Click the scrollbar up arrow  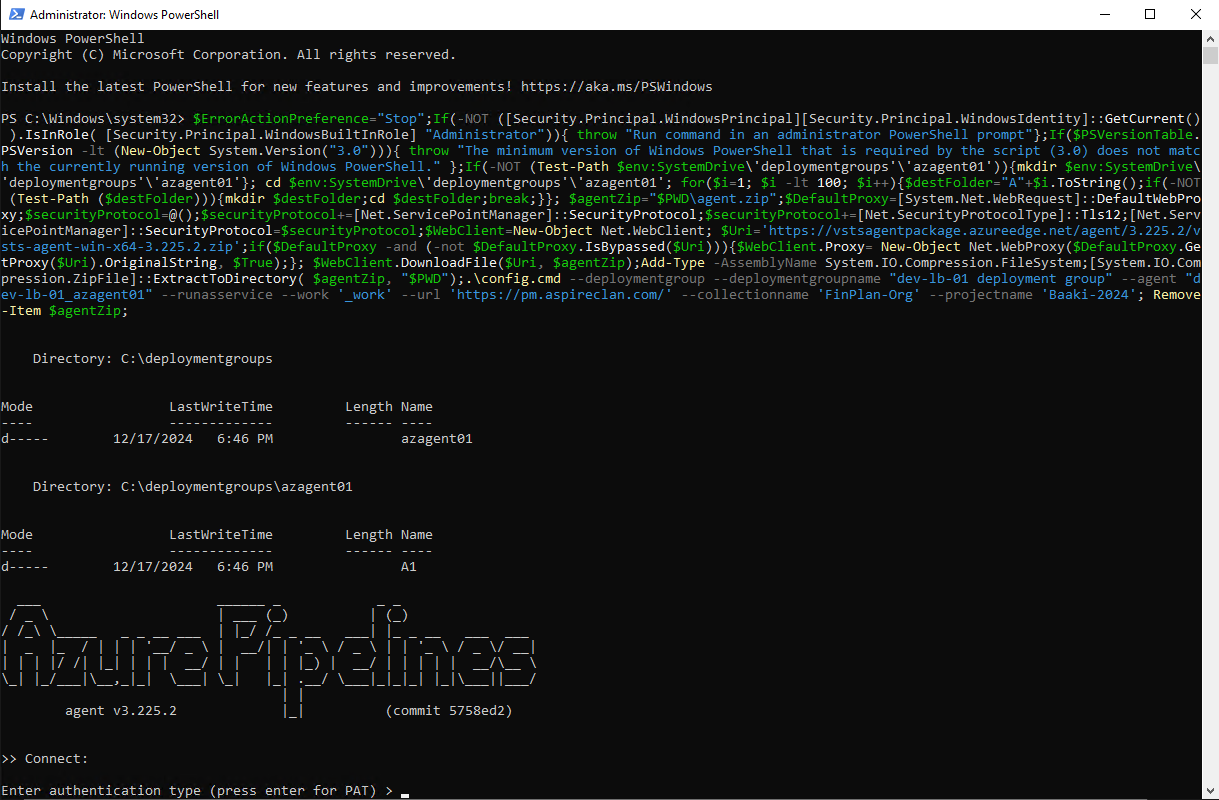[x=1210, y=39]
